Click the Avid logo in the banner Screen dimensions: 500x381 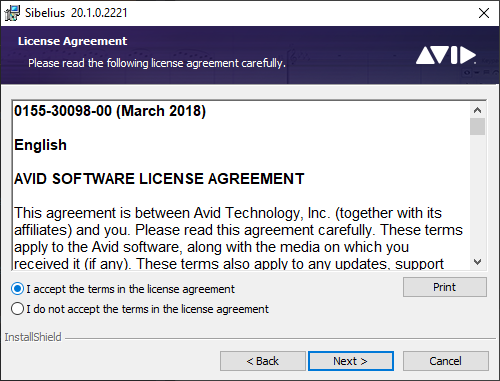tap(446, 55)
